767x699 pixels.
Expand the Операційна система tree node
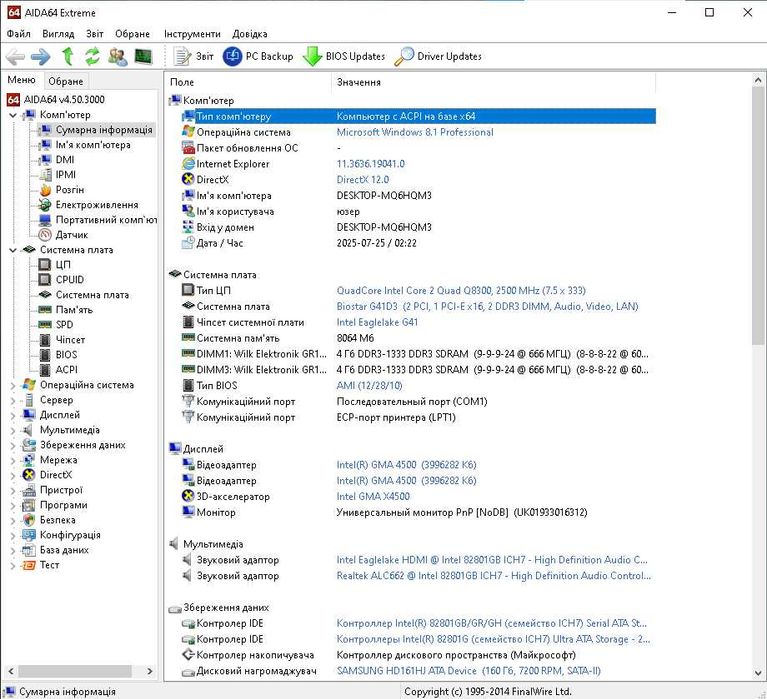(13, 385)
